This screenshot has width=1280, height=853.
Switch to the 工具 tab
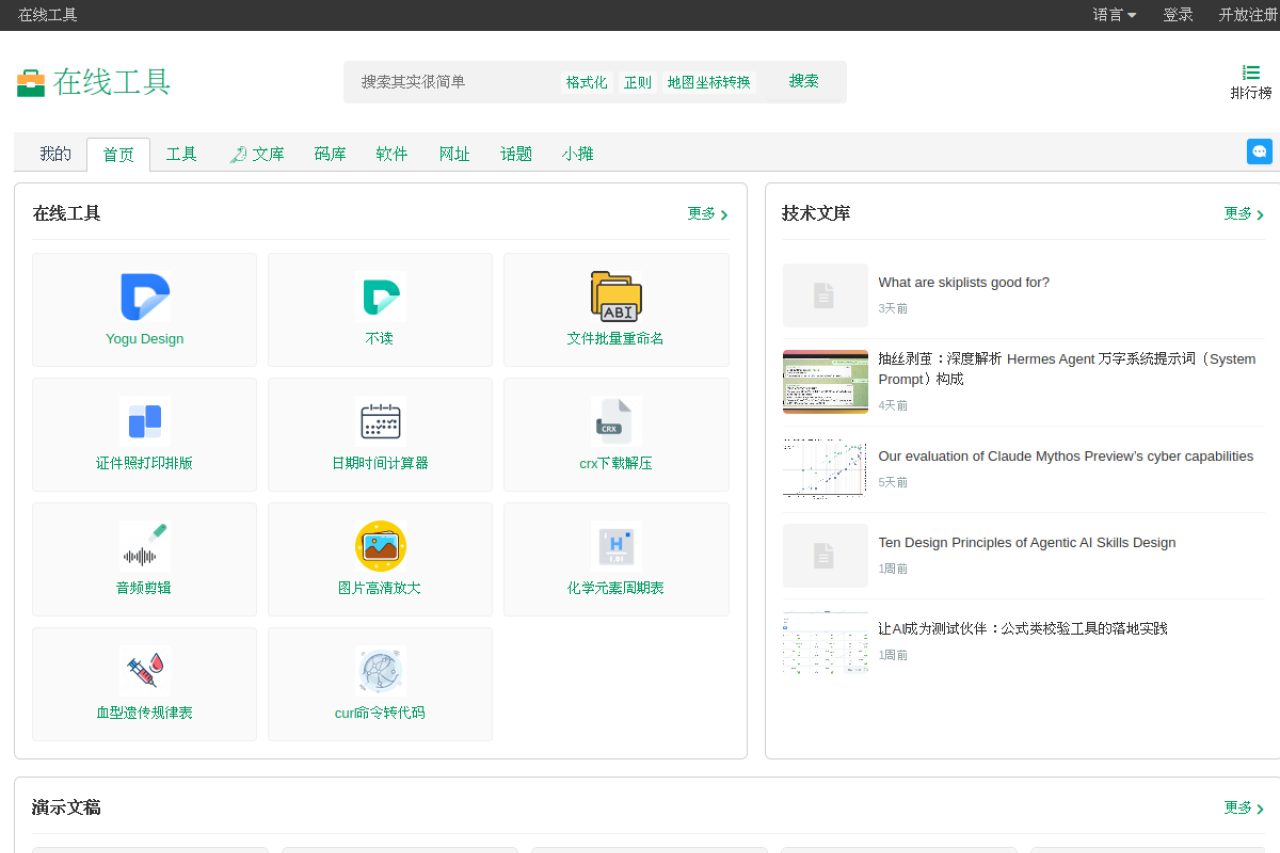click(x=181, y=154)
